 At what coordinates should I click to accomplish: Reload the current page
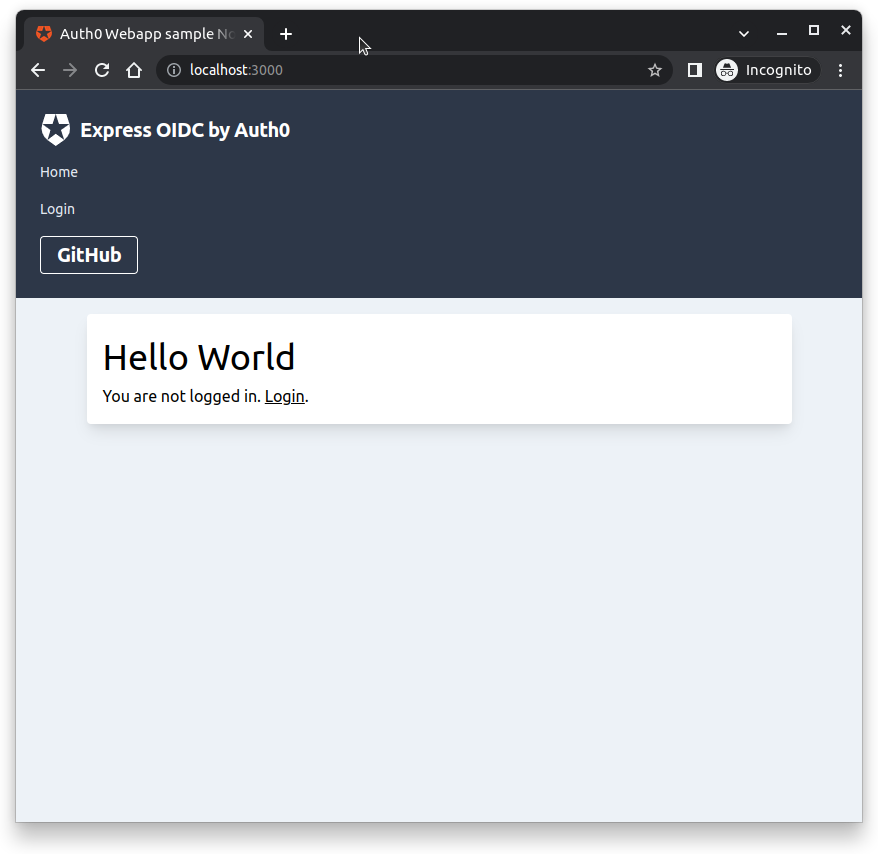pyautogui.click(x=102, y=70)
